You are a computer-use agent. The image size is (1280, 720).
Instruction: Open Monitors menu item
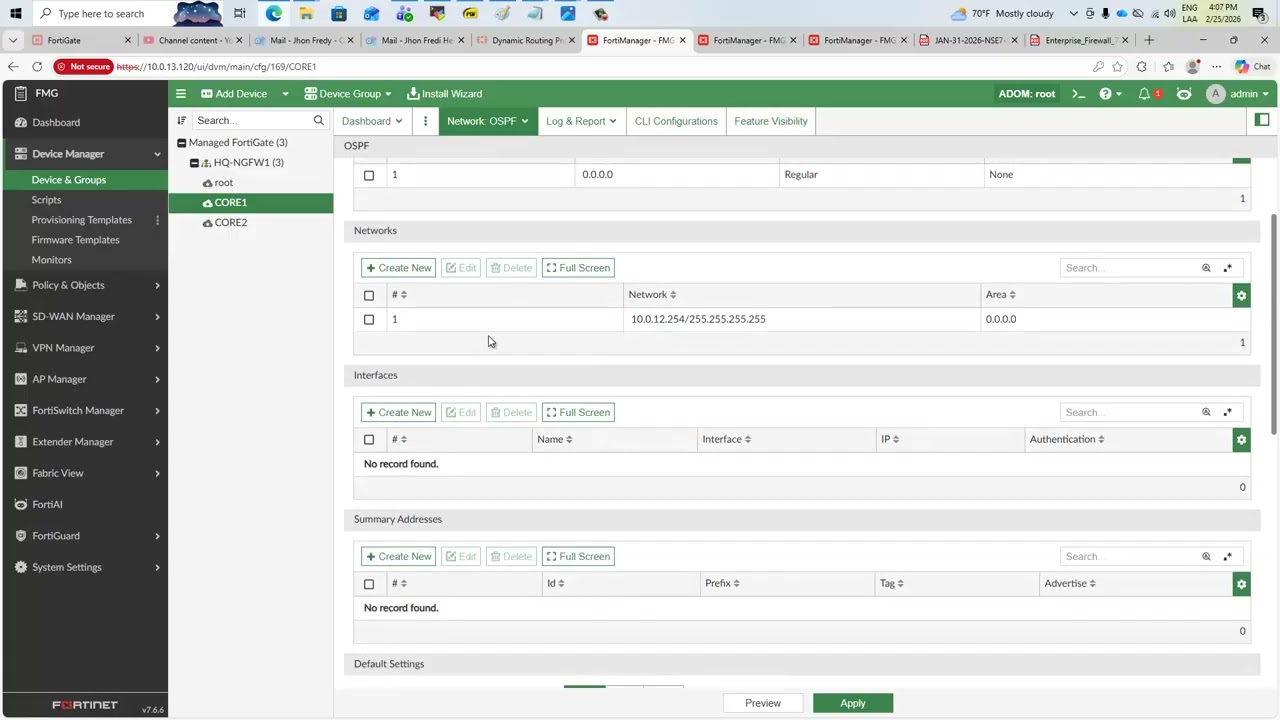tap(51, 260)
